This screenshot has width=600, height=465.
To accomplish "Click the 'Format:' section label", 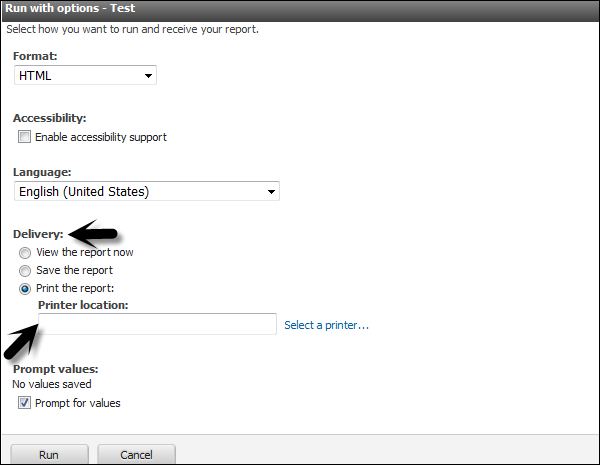I will tap(35, 56).
